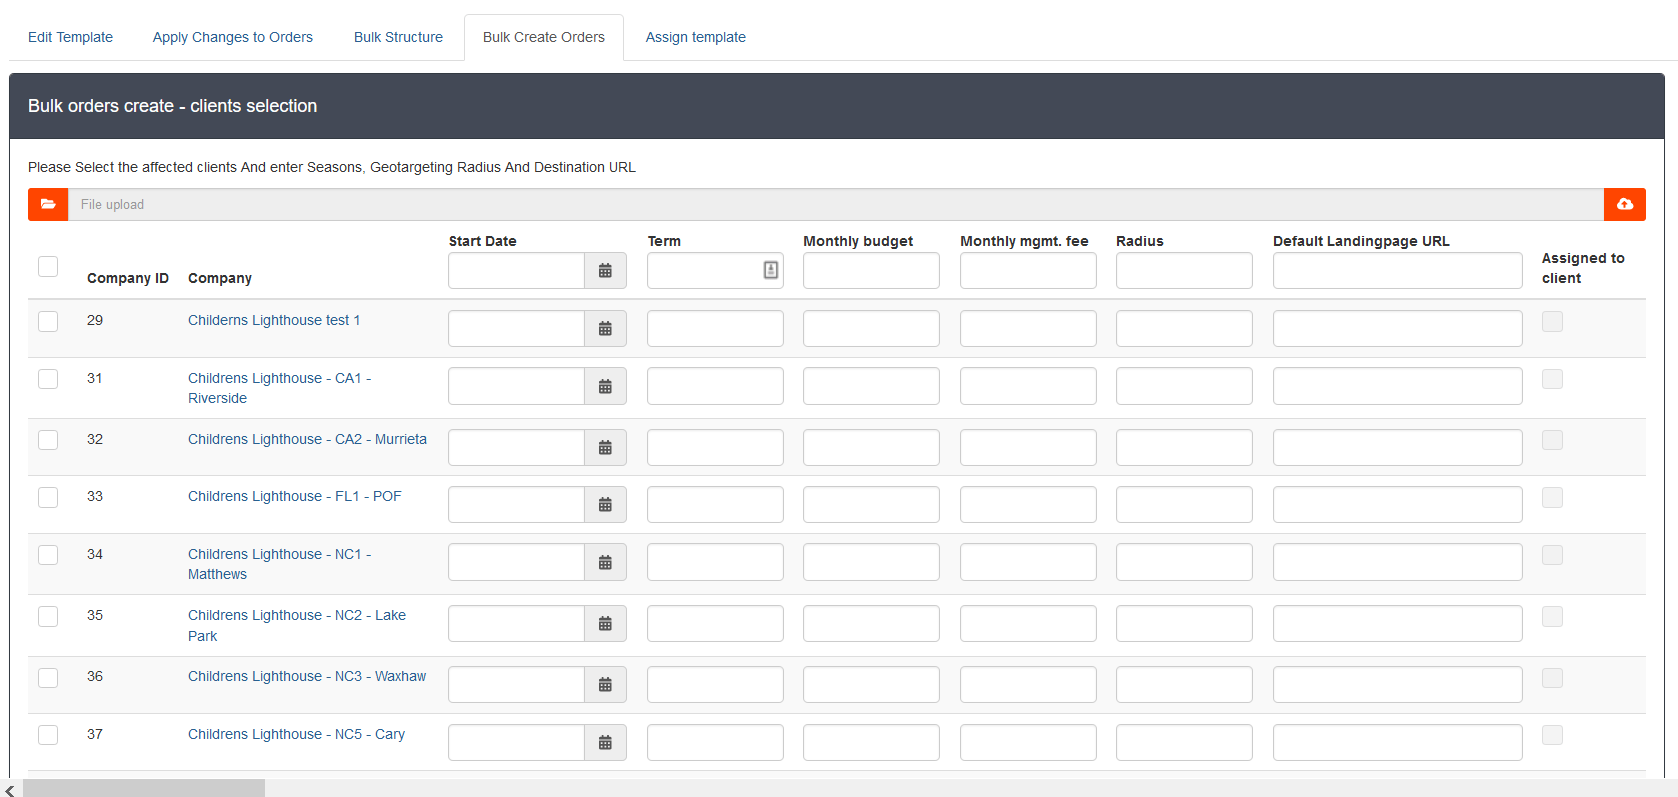Click Monthly mgmt. fee field for company 36
The width and height of the screenshot is (1678, 797).
[1028, 685]
